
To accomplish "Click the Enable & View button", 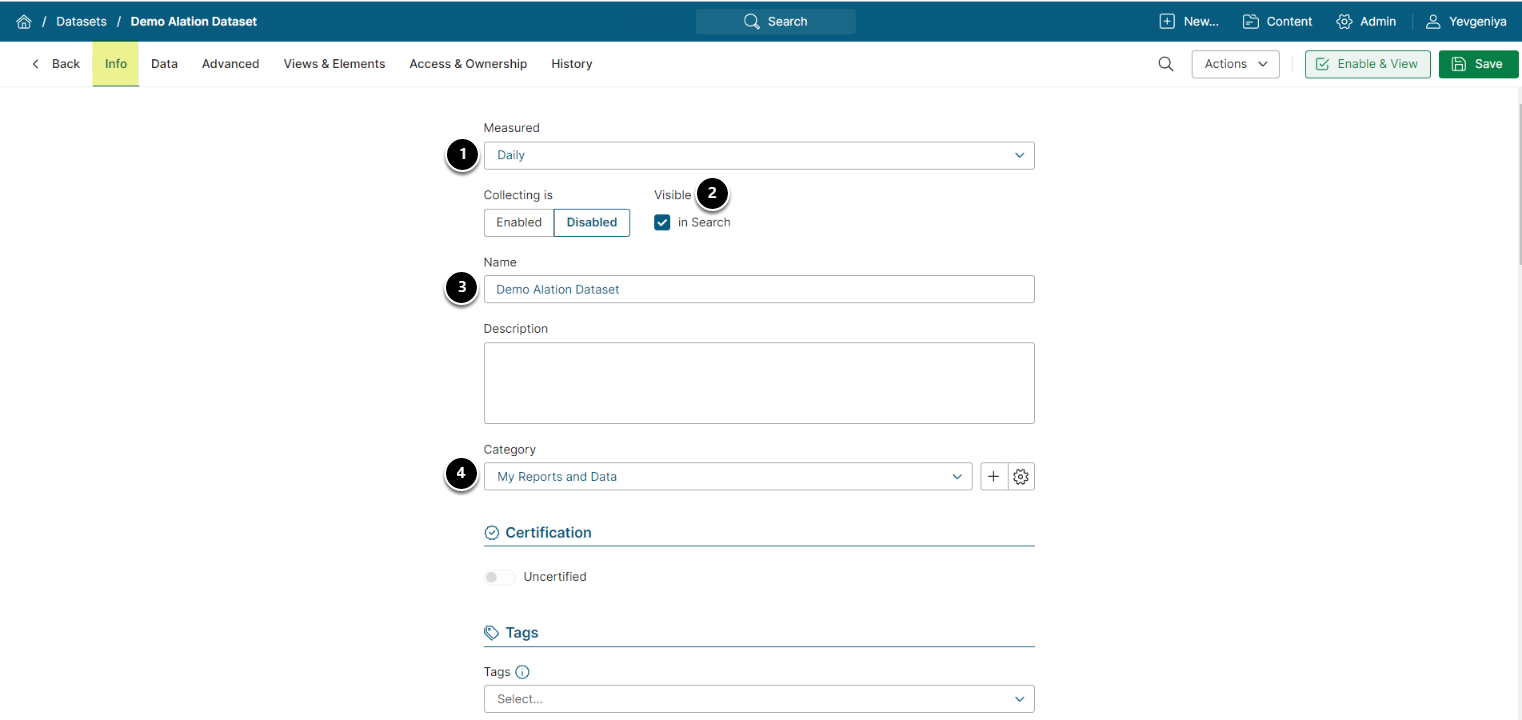I will pyautogui.click(x=1367, y=64).
